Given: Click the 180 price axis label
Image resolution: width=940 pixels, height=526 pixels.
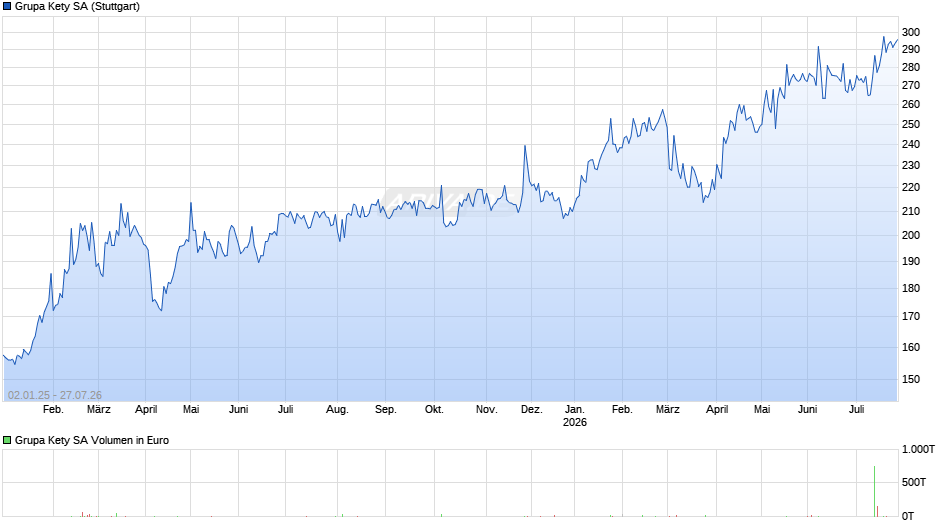Looking at the screenshot, I should click(911, 288).
